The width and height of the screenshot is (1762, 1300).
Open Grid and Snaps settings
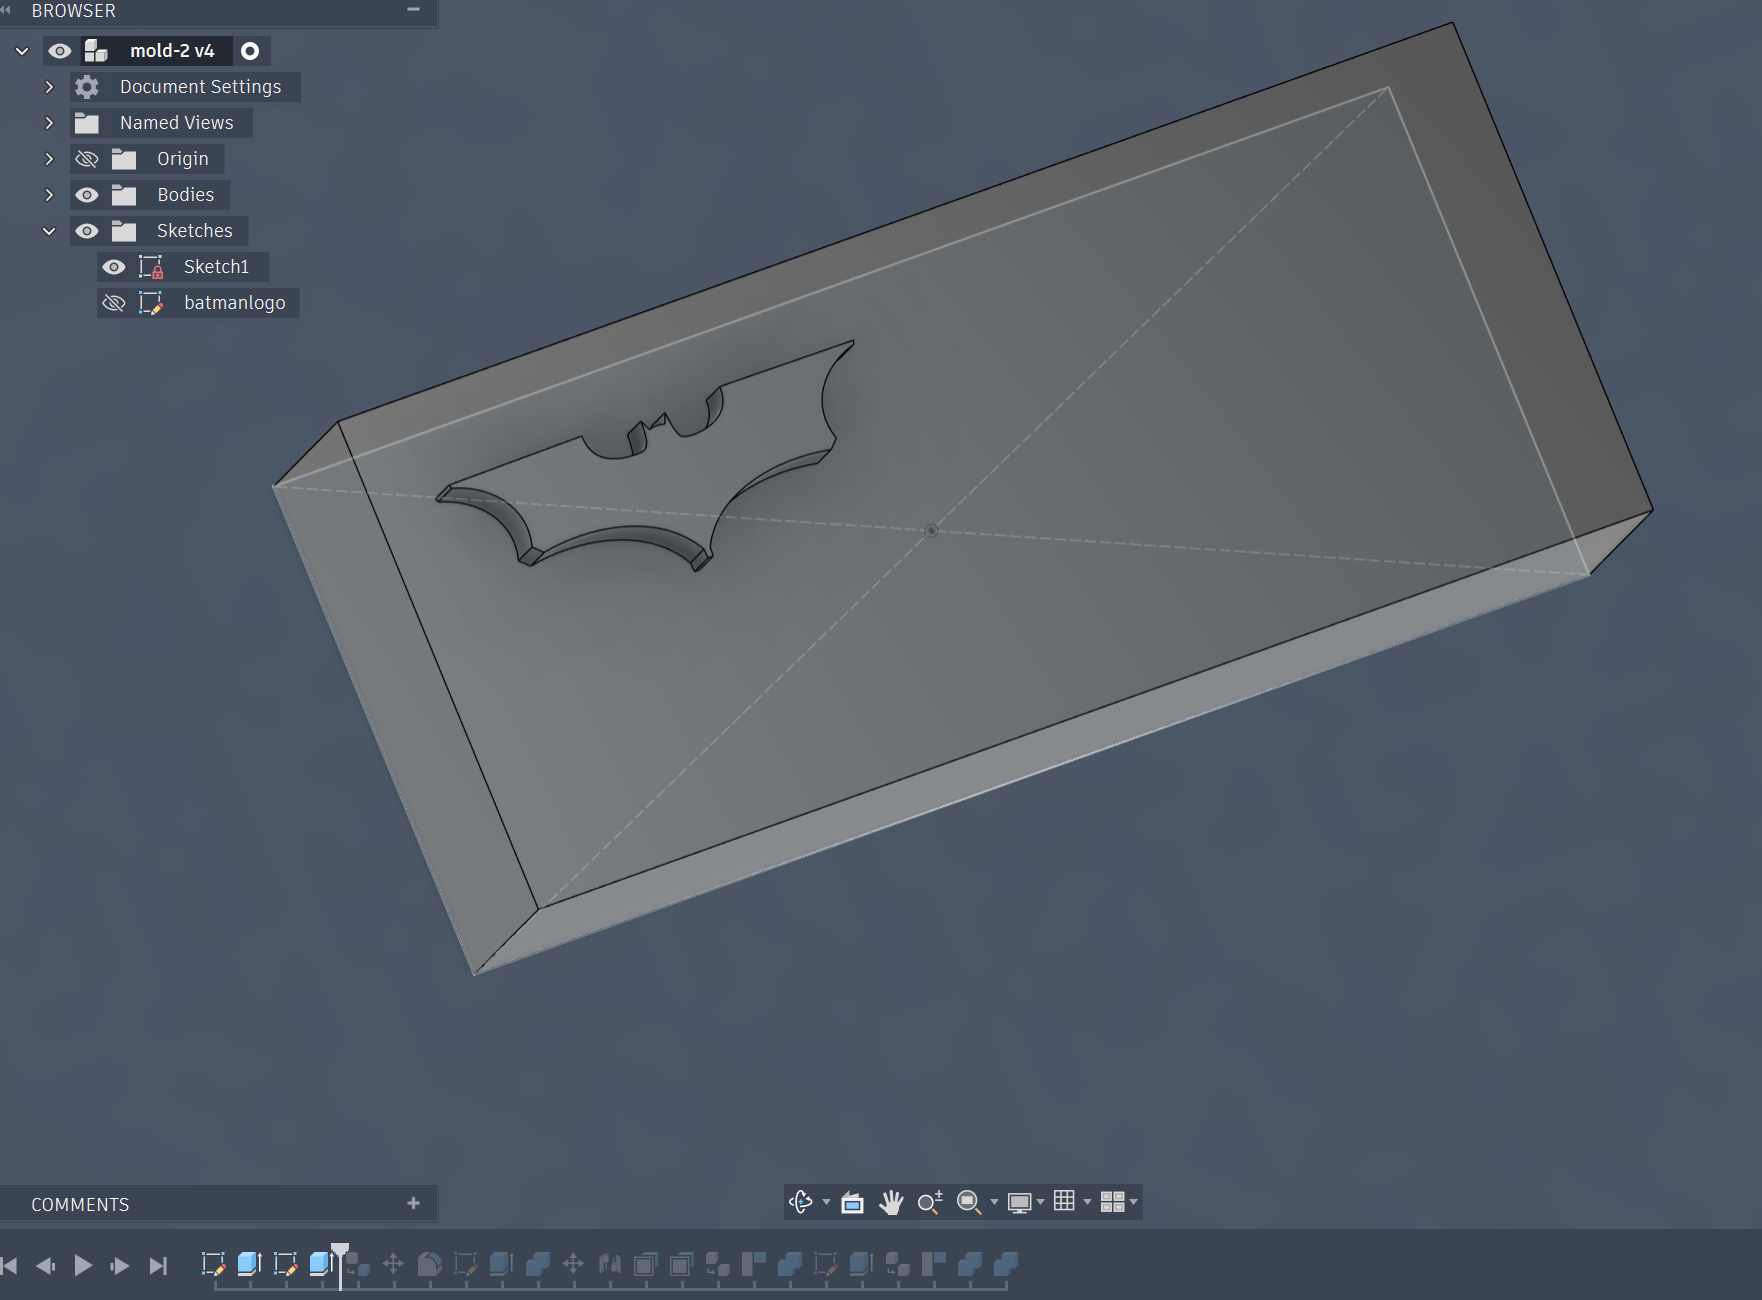tap(1065, 1201)
